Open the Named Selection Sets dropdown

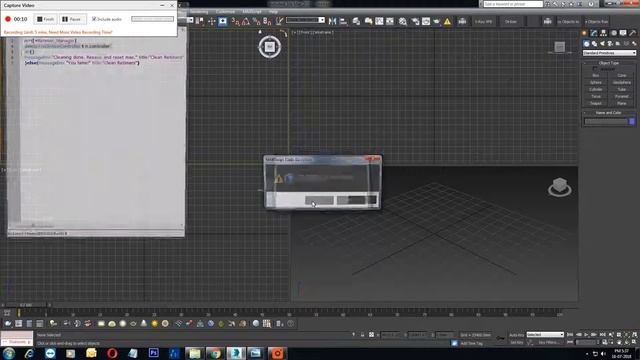(x=322, y=20)
